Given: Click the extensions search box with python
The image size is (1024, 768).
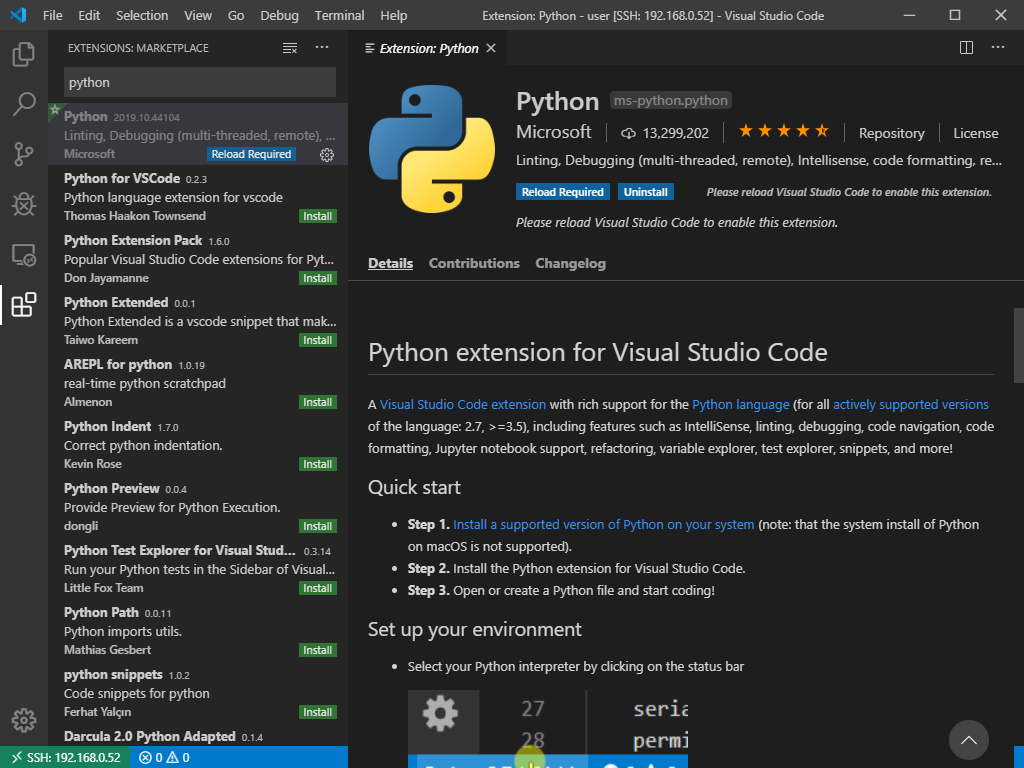Looking at the screenshot, I should (x=200, y=82).
